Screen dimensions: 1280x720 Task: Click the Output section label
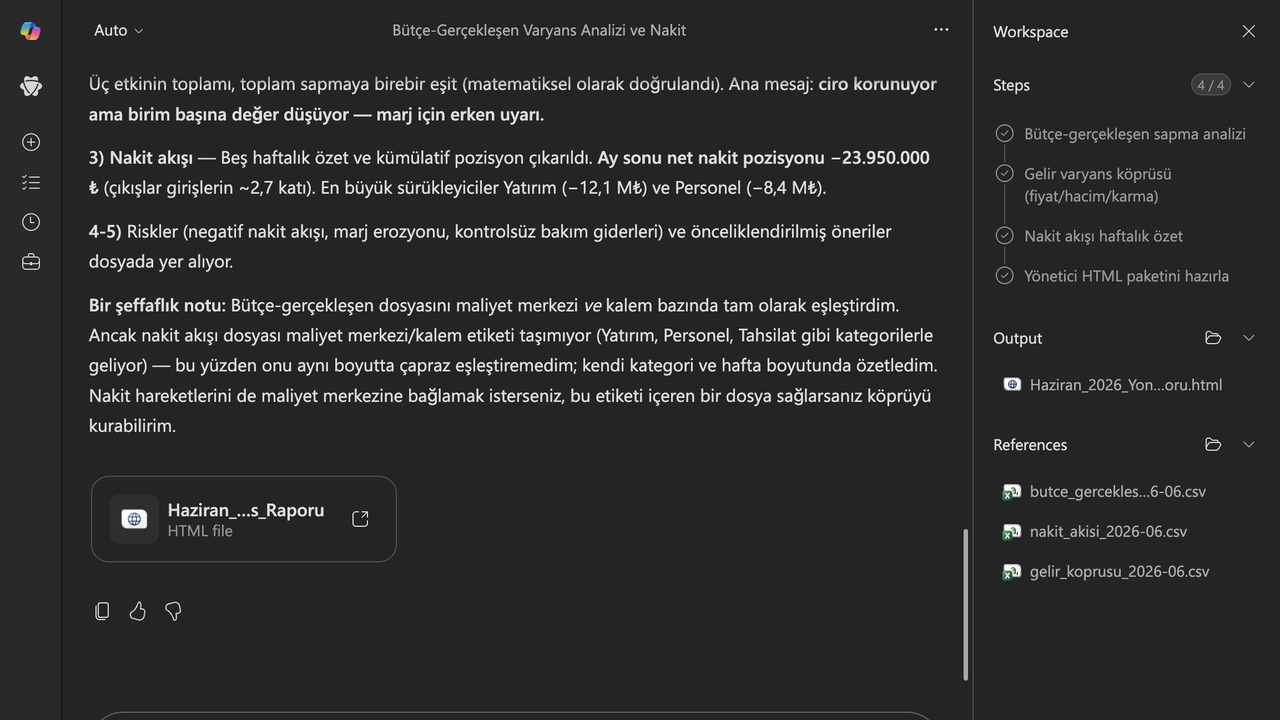[1017, 338]
